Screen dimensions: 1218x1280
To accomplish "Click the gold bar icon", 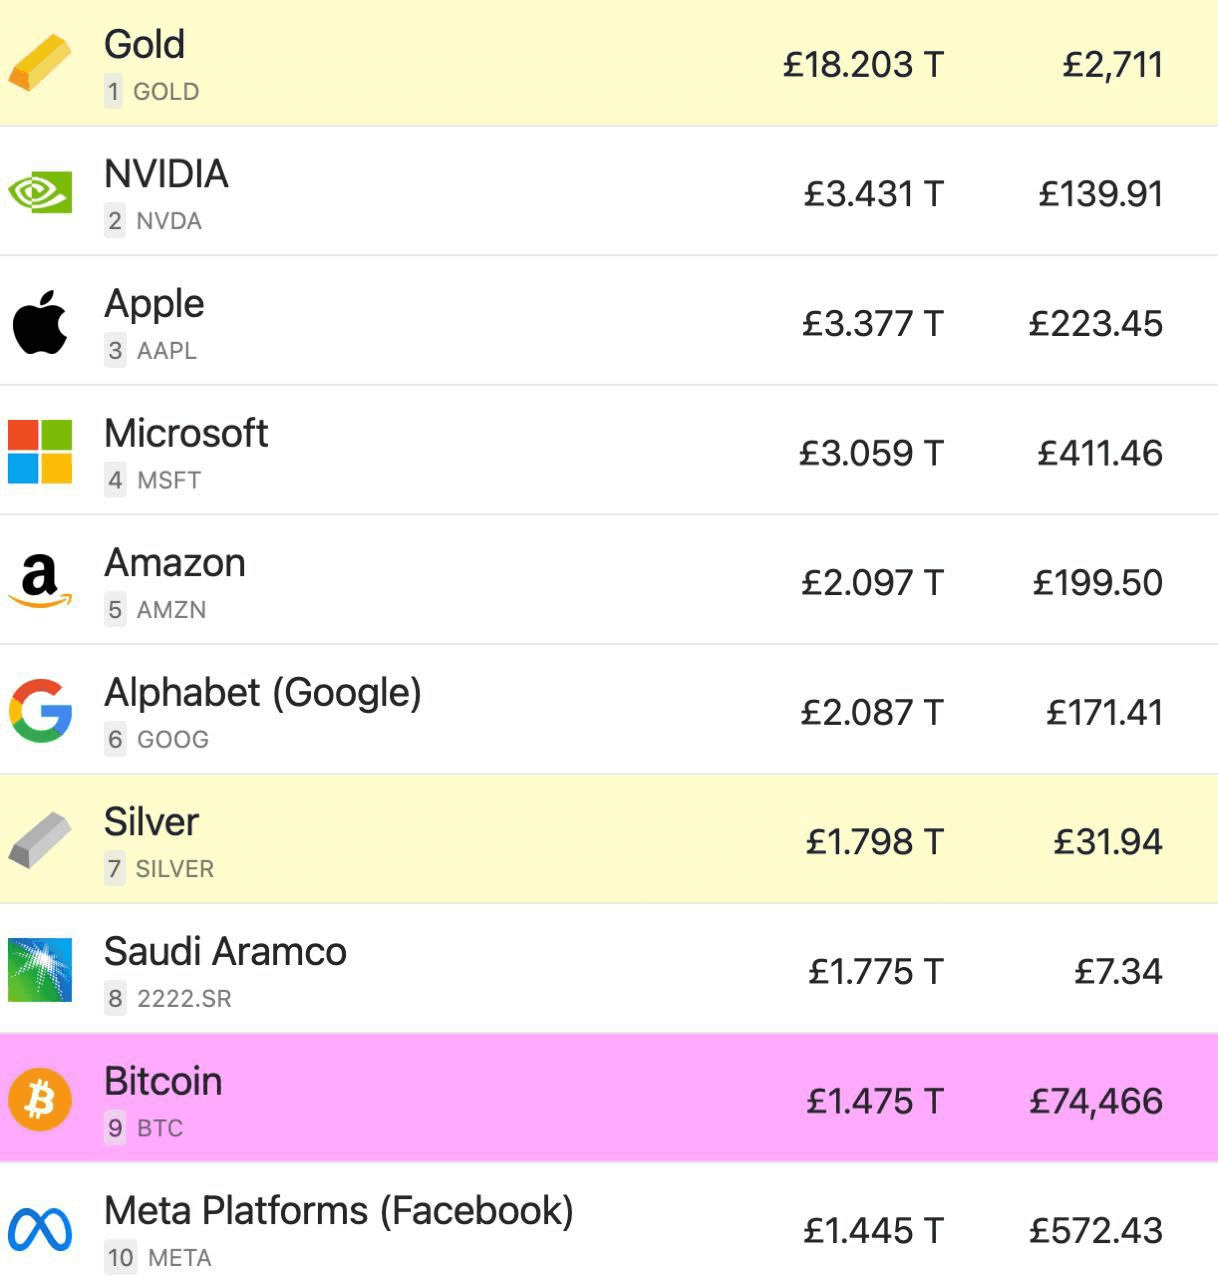I will [40, 63].
